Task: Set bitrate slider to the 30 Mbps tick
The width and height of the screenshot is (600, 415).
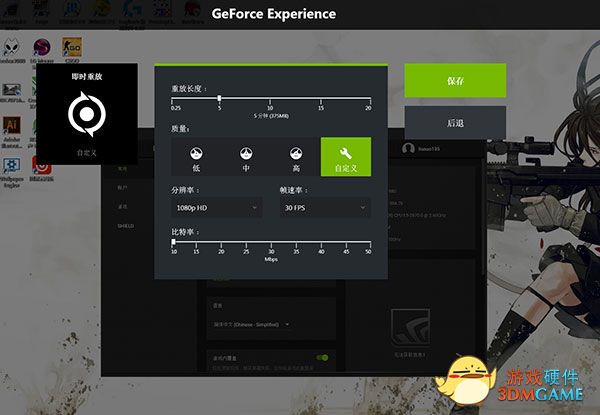Action: pyautogui.click(x=271, y=243)
